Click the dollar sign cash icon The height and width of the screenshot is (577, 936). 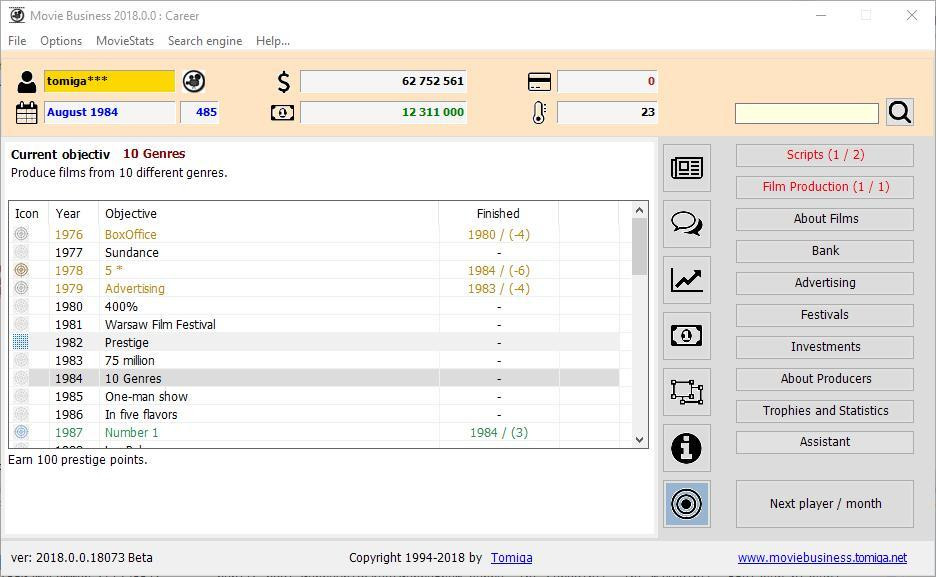click(x=284, y=82)
